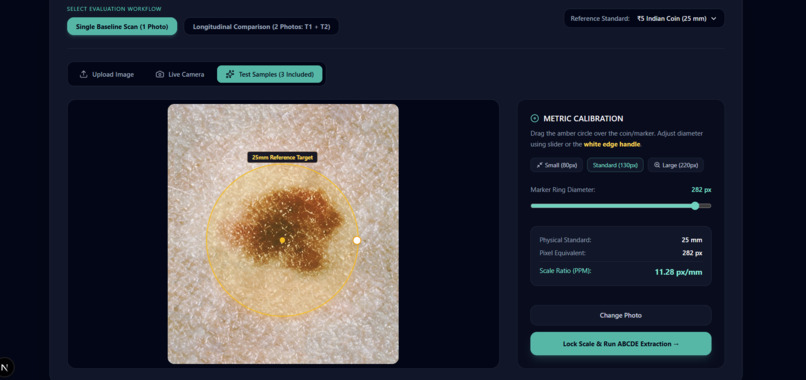
Task: Click the amber circle center dot
Action: pos(282,240)
